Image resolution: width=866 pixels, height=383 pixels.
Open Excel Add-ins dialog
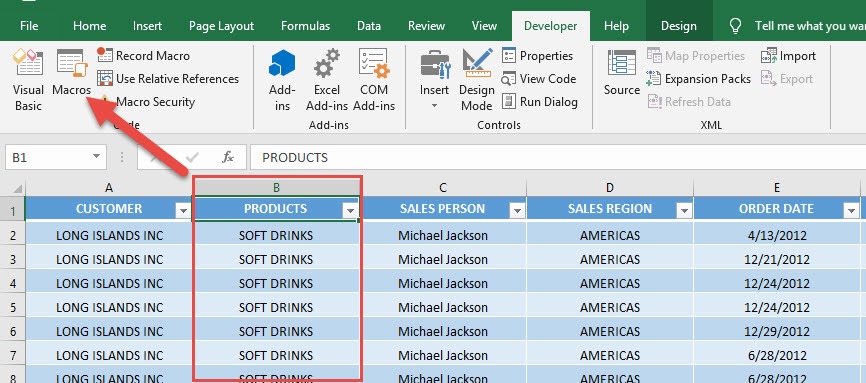[327, 80]
